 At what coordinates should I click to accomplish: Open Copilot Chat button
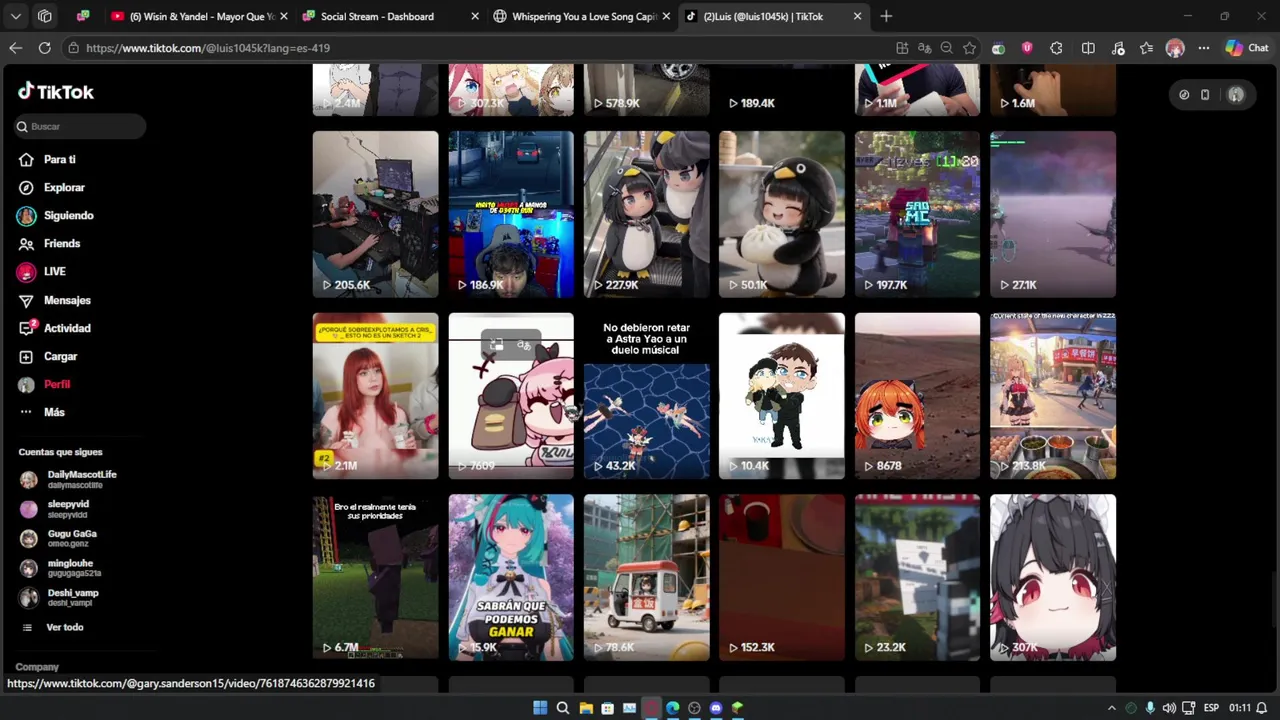click(x=1247, y=48)
